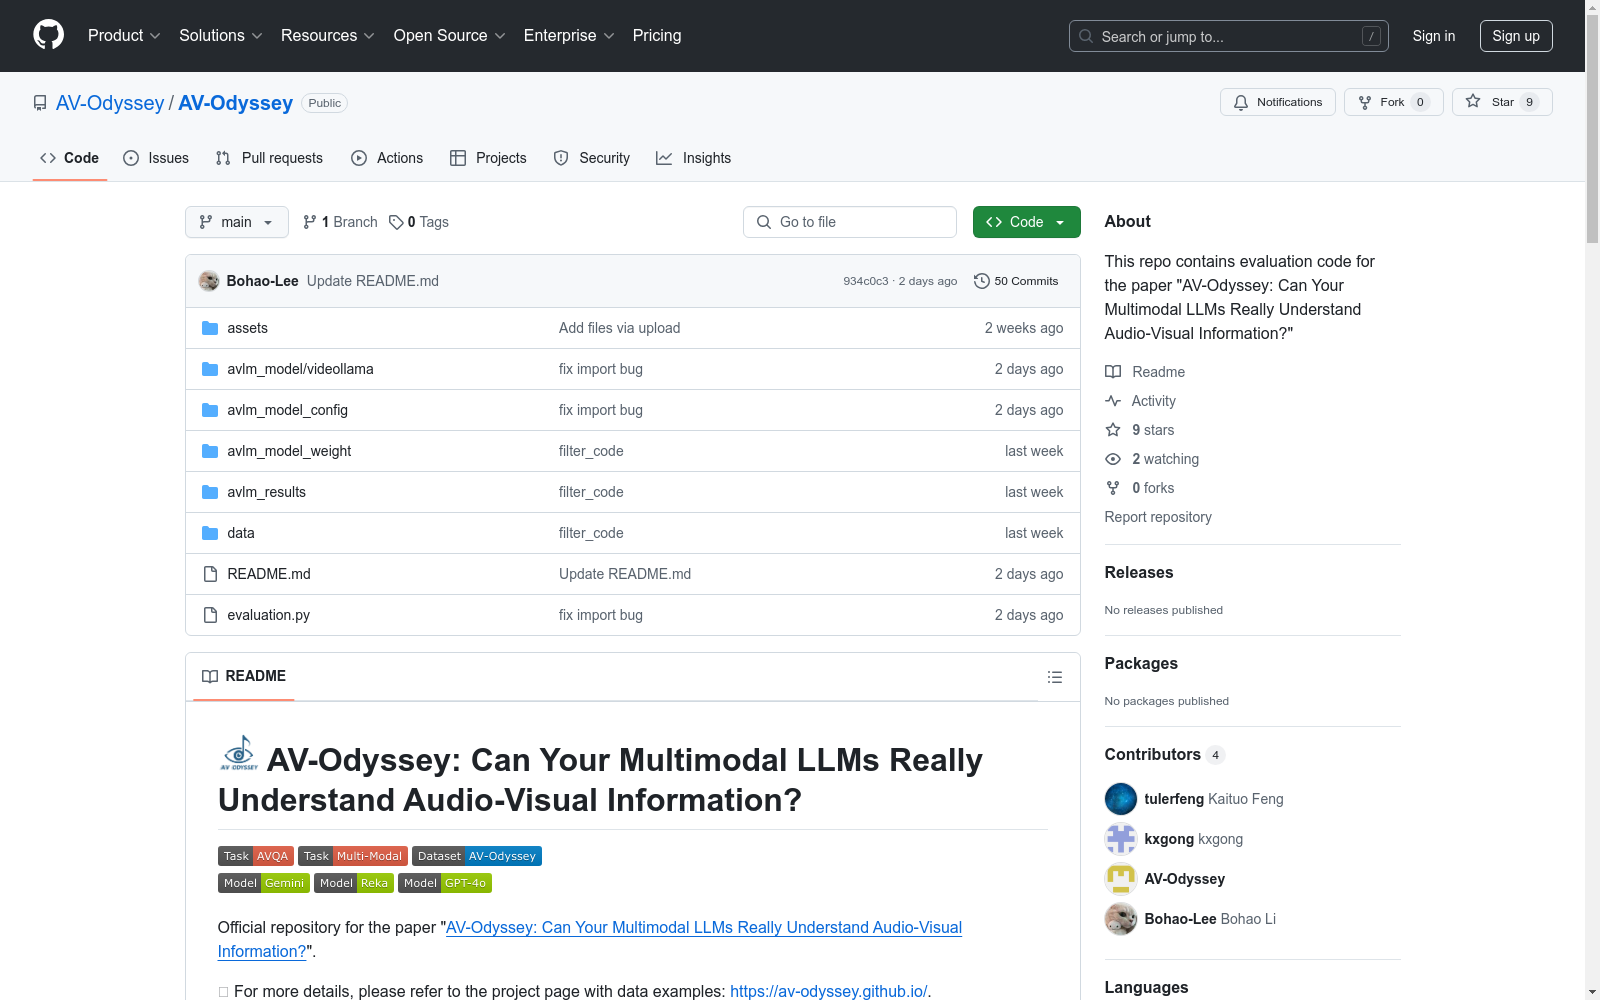Image resolution: width=1600 pixels, height=1000 pixels.
Task: Open the Enterprise dropdown
Action: [x=569, y=35]
